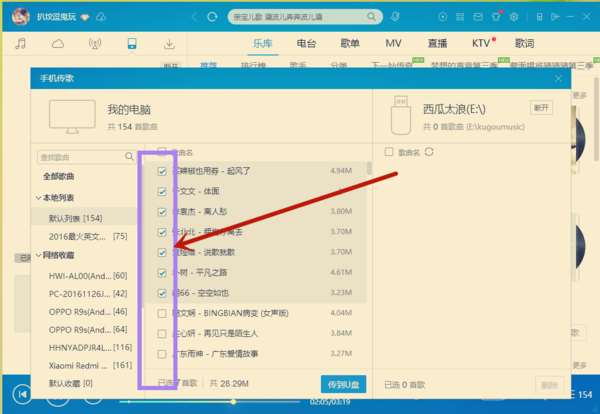Click the 4.61M size of 平凡之路
Image resolution: width=600 pixels, height=414 pixels.
pos(341,272)
